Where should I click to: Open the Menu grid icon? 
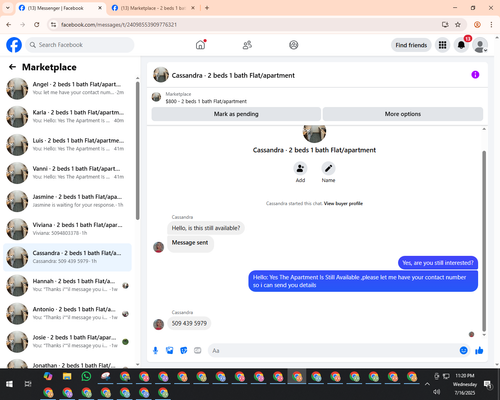coord(442,45)
